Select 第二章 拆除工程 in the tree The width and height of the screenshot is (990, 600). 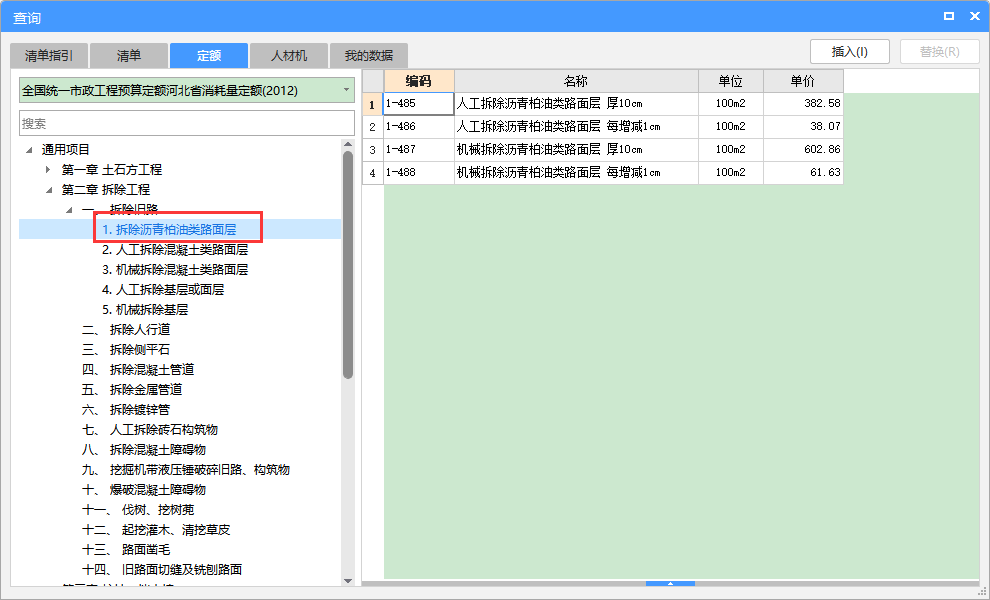105,189
